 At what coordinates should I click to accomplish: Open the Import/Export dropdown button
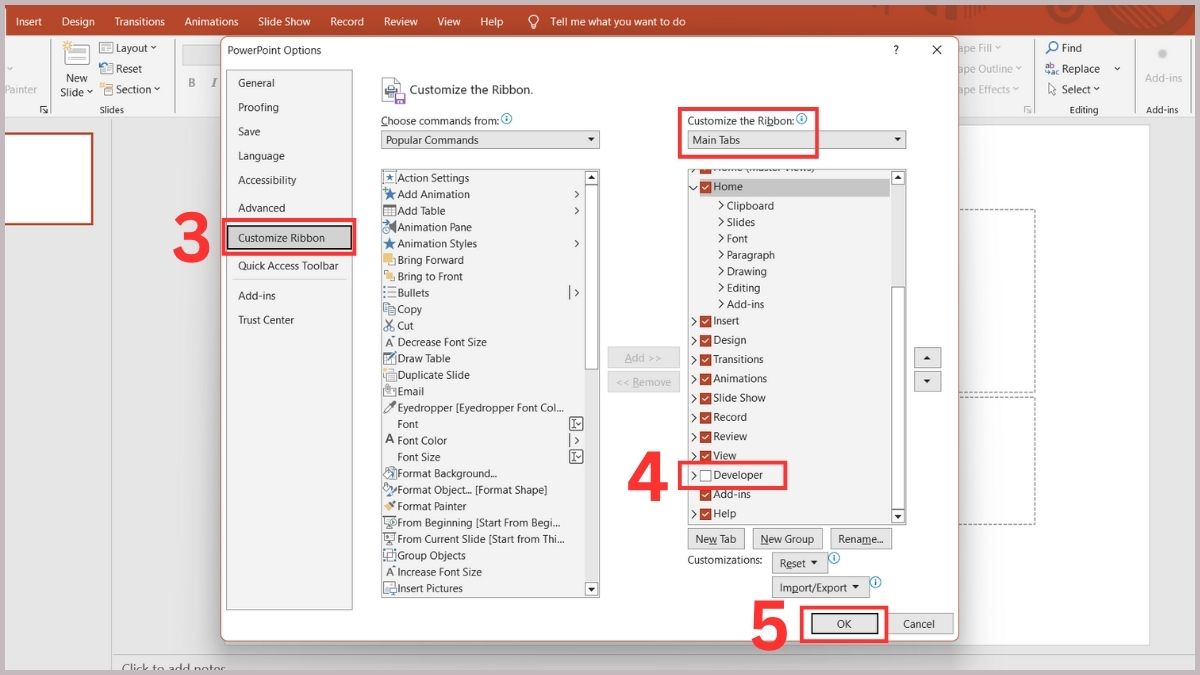click(819, 588)
